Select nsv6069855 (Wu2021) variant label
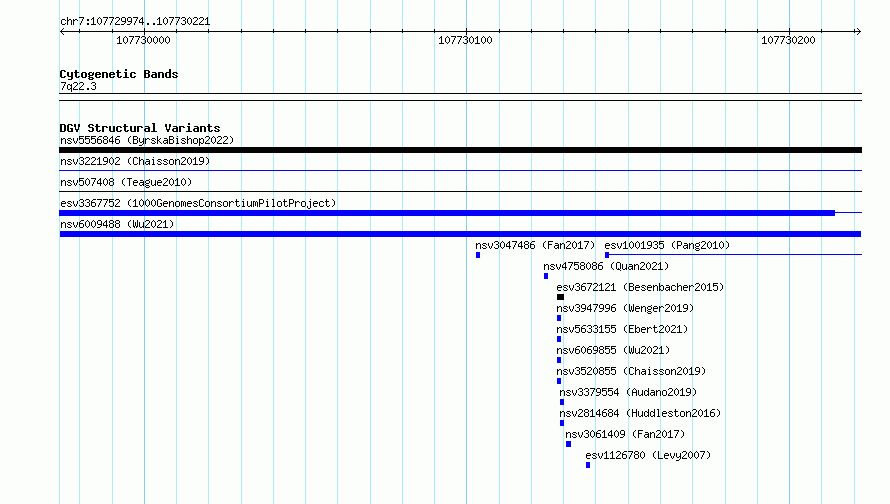Screen dimensions: 890x504 tap(613, 350)
